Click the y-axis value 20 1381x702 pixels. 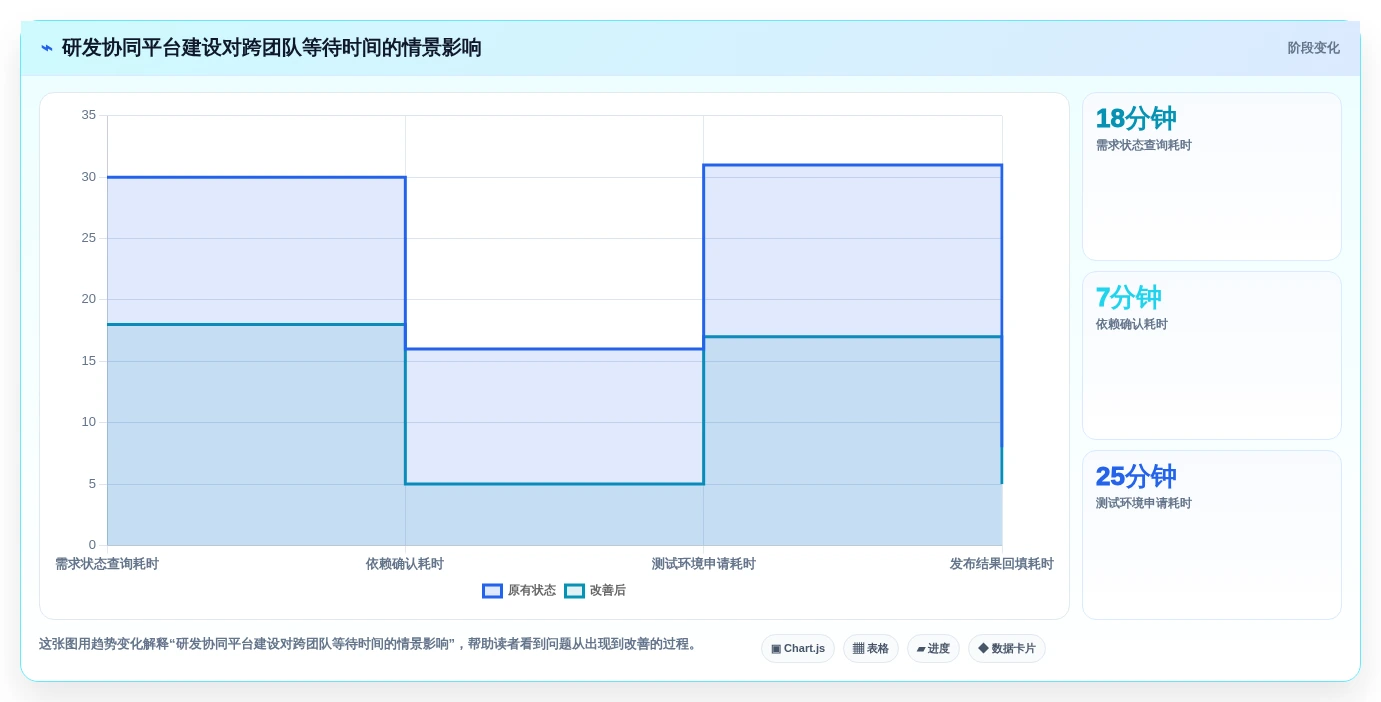[89, 299]
